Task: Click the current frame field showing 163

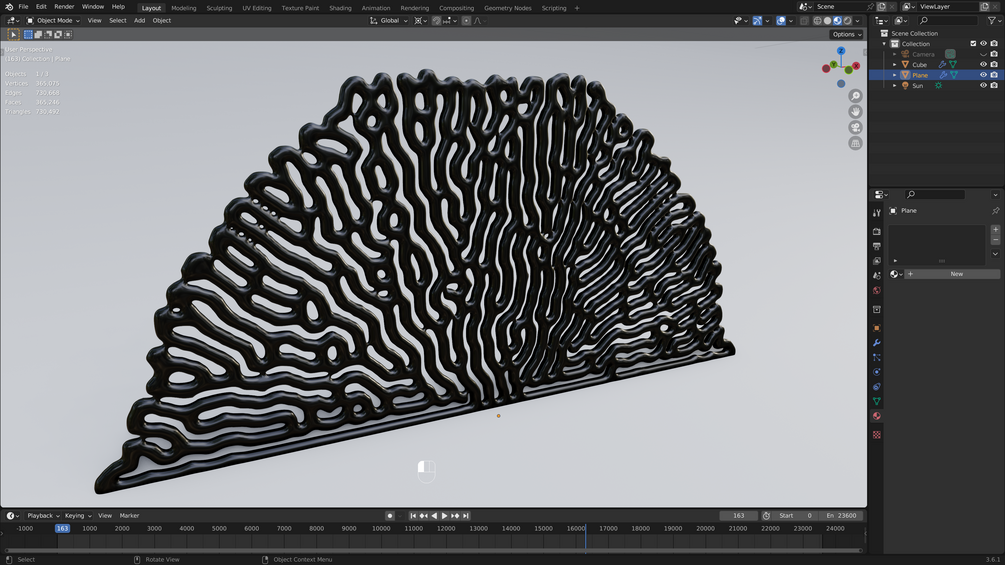Action: (738, 516)
